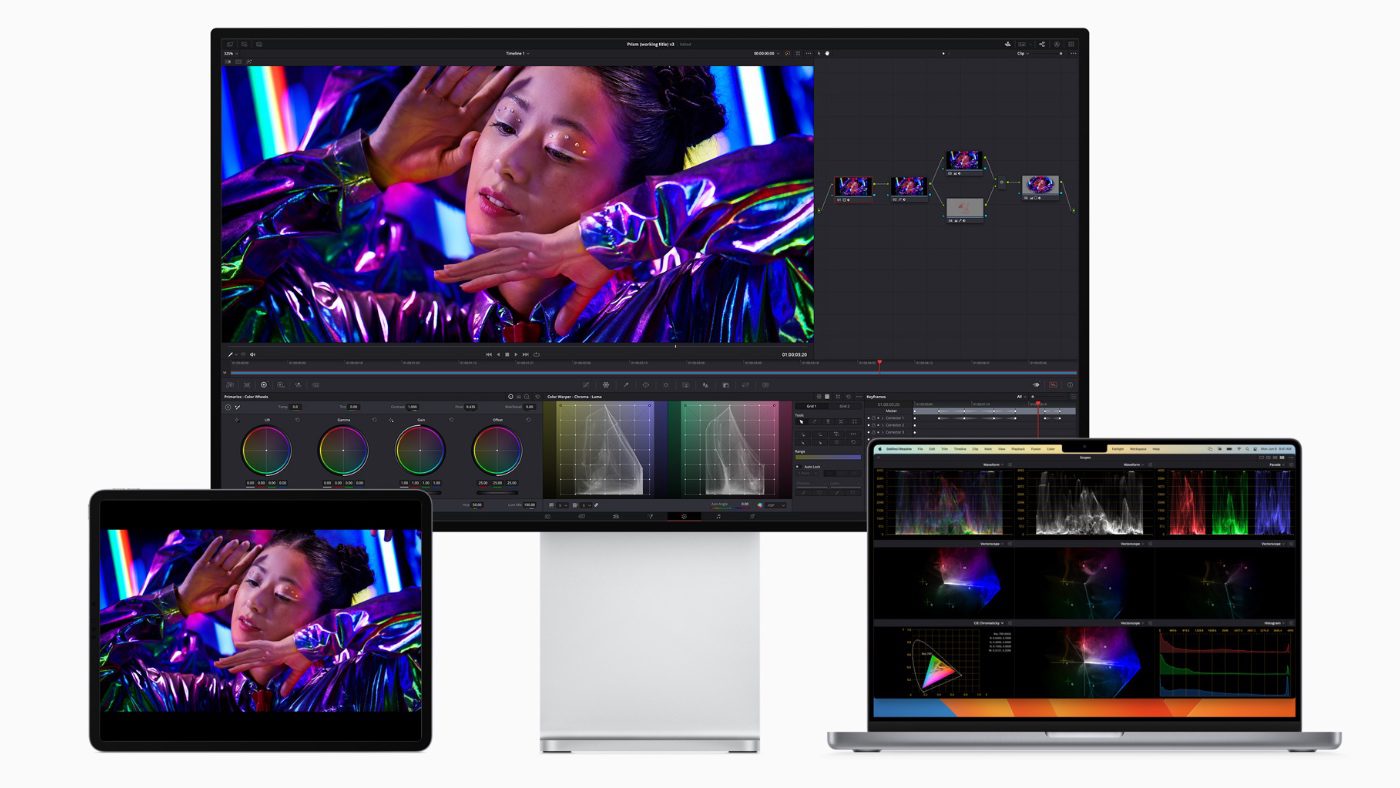Select the Color page icon in bottom bar
This screenshot has height=788, width=1400.
pos(684,516)
